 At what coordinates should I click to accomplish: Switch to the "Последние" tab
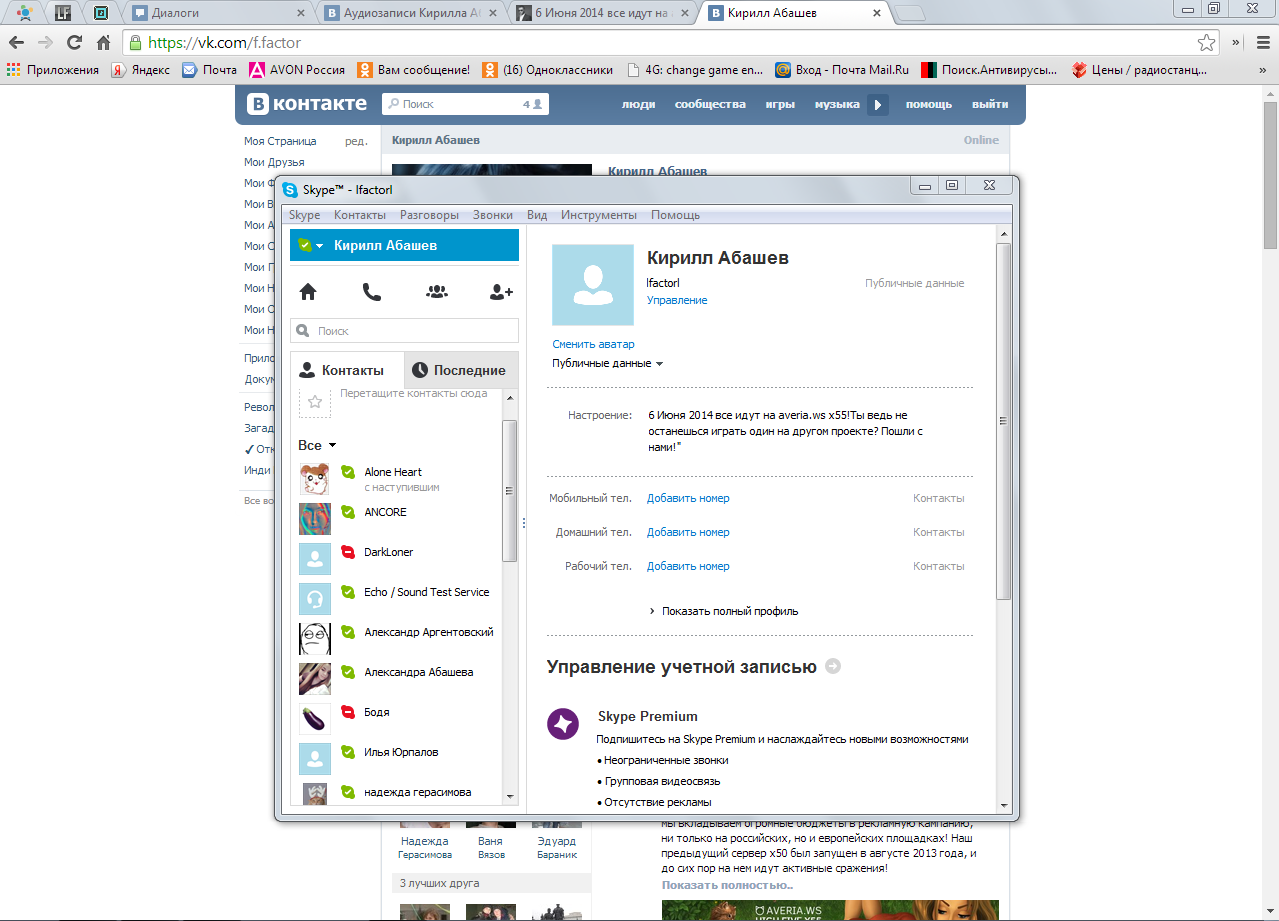pos(460,370)
